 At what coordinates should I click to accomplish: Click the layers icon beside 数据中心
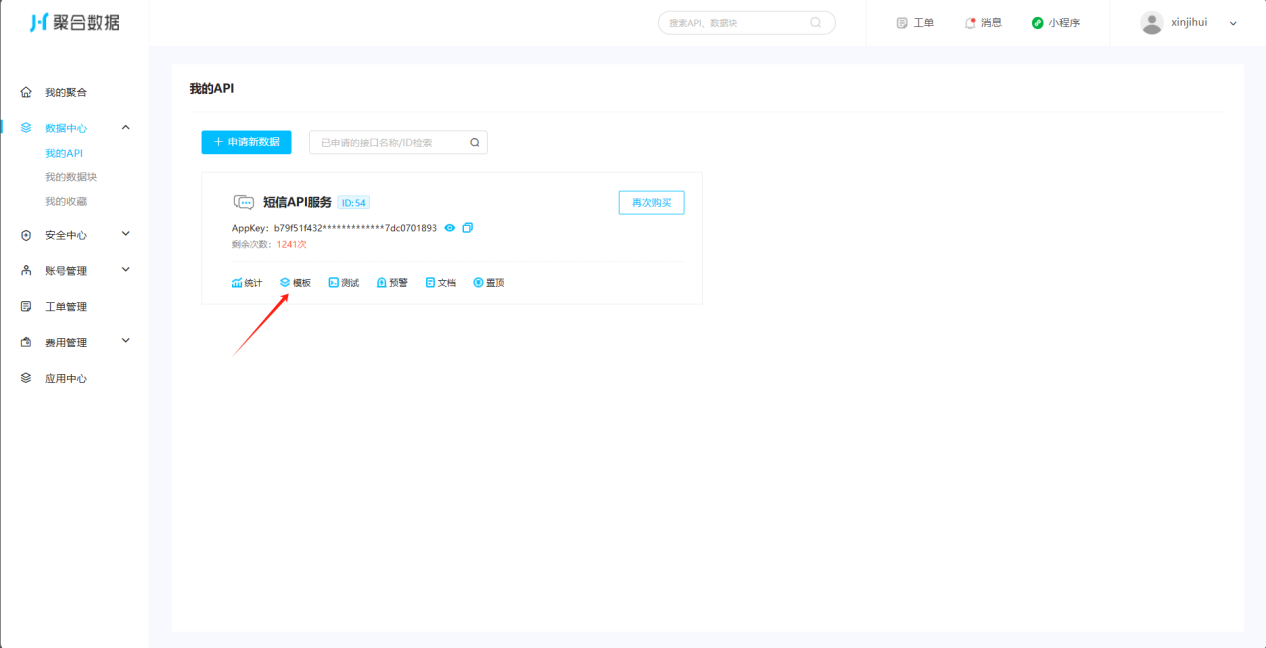click(x=26, y=128)
